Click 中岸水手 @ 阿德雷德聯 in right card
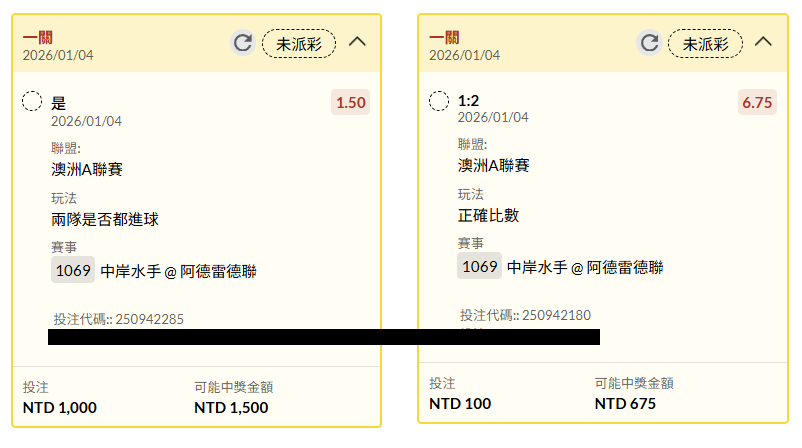The image size is (802, 448). 586,267
